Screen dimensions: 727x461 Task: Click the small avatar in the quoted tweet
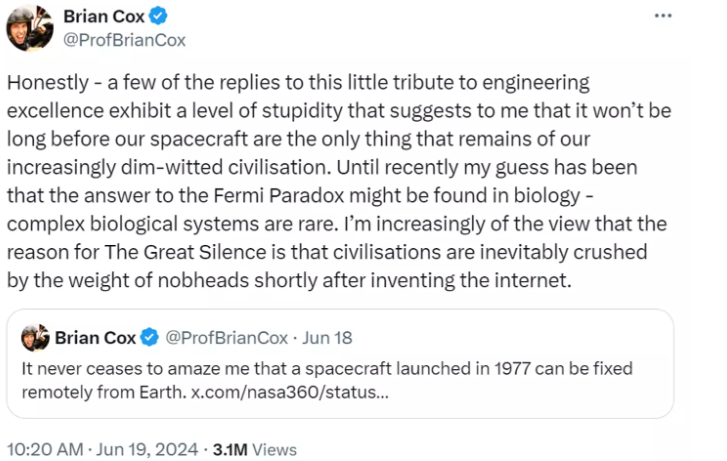35,337
